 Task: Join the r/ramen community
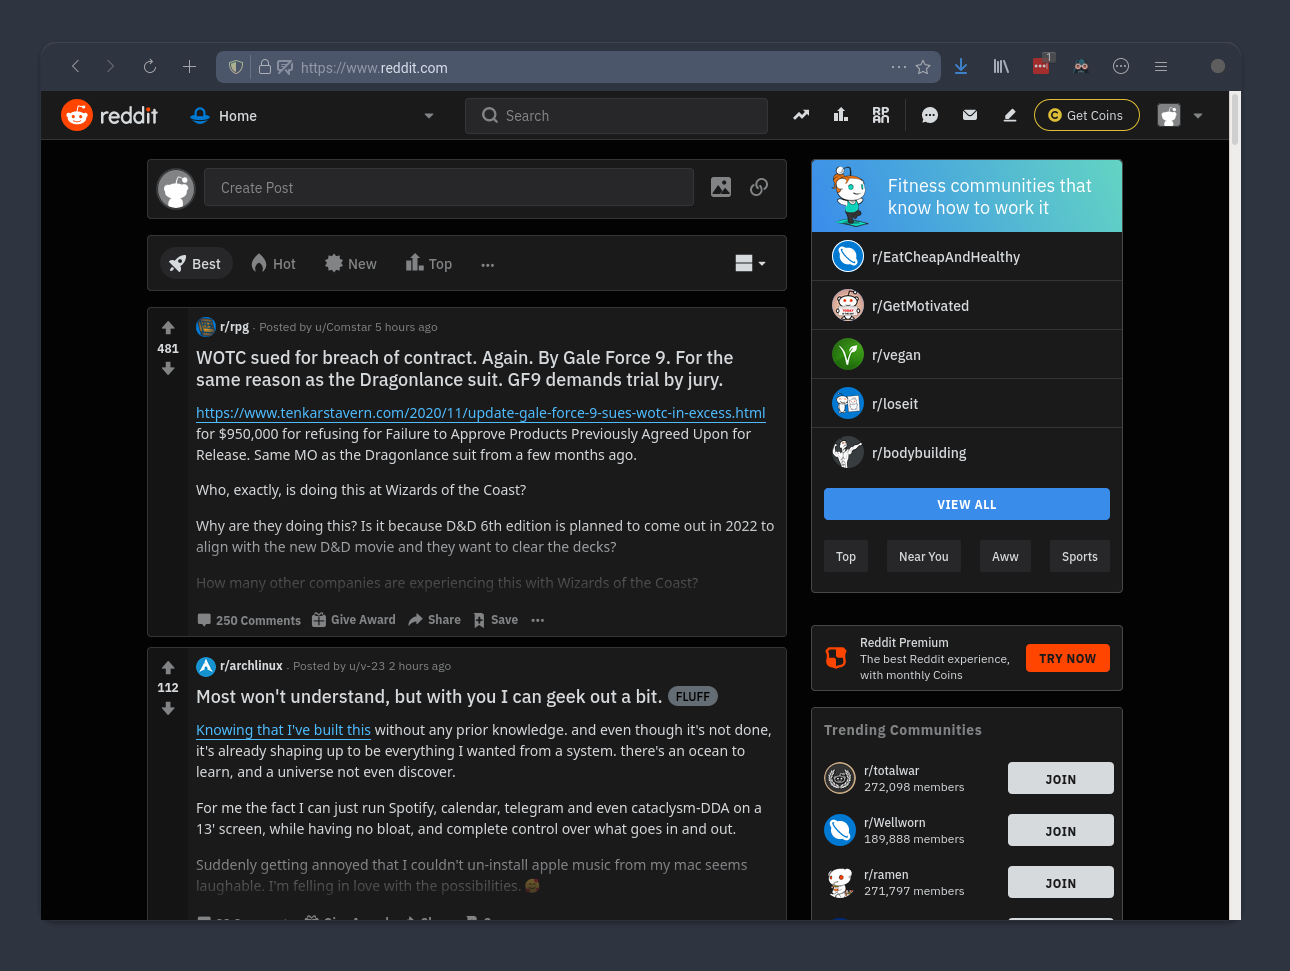coord(1061,882)
